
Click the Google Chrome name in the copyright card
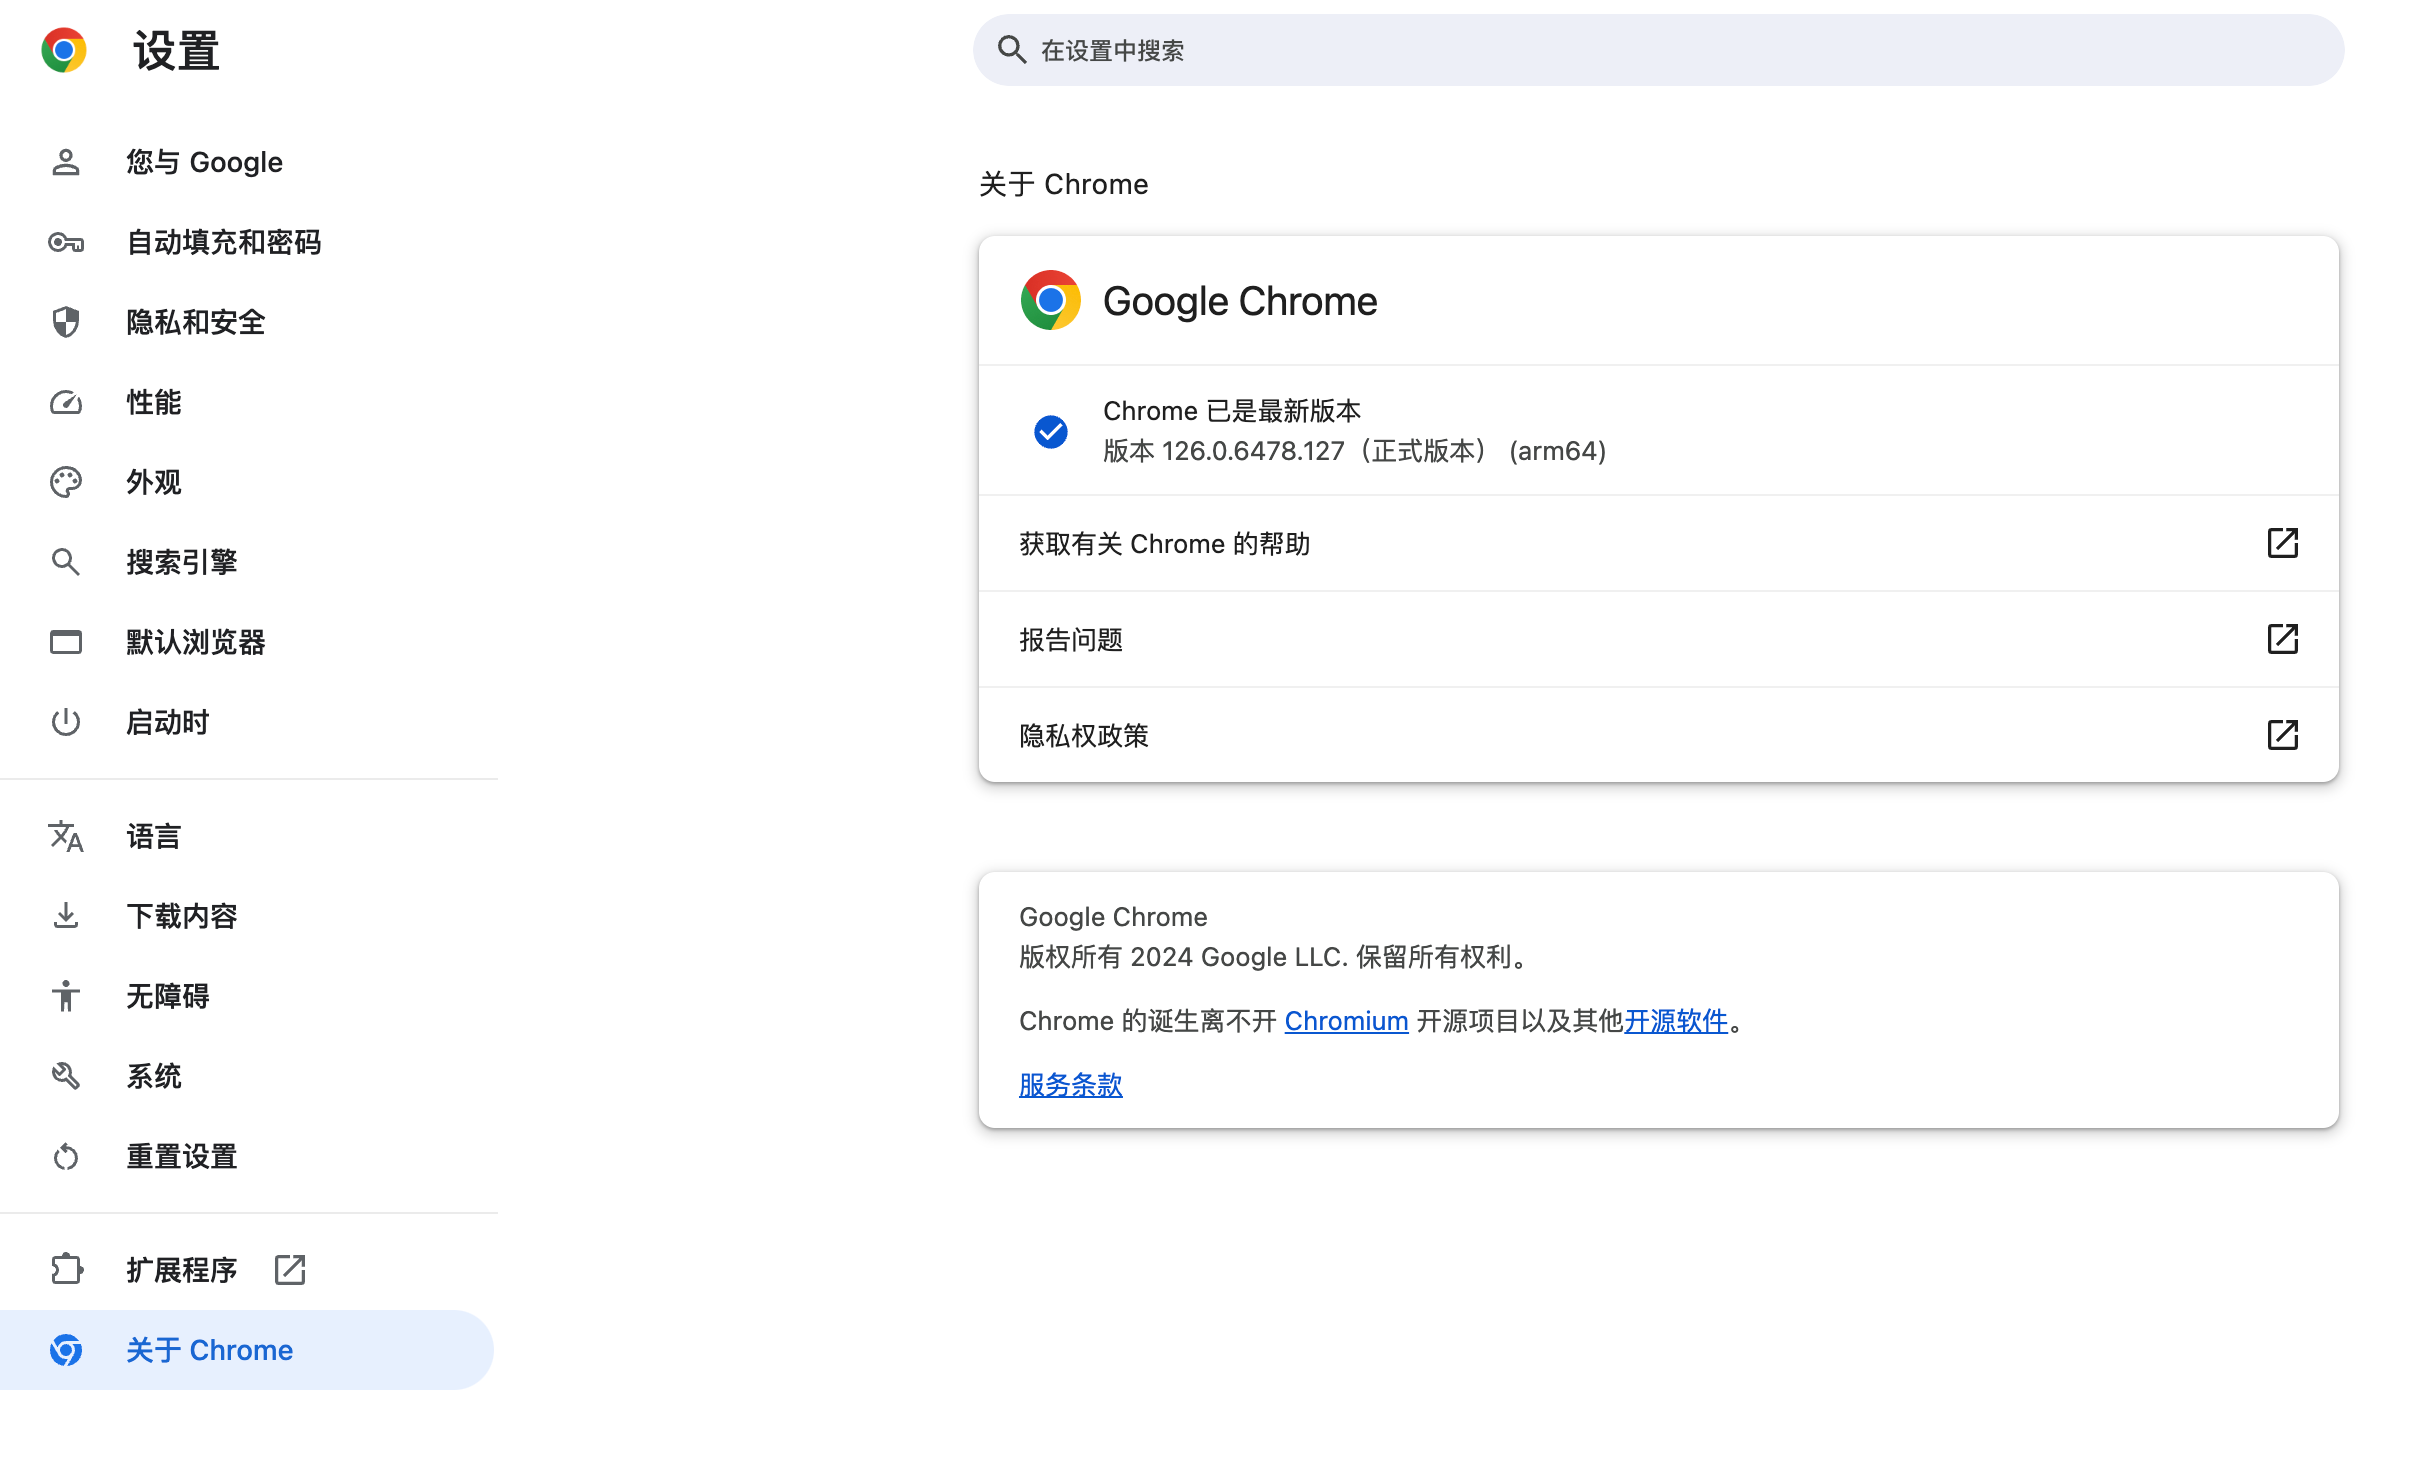click(1113, 917)
